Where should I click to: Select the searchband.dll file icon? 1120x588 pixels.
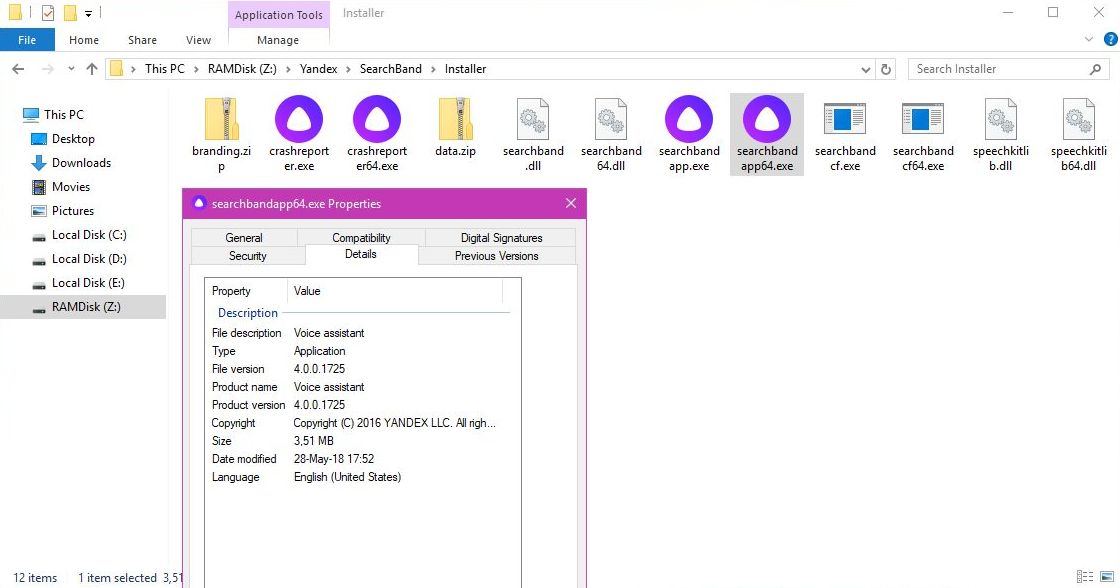click(x=534, y=119)
